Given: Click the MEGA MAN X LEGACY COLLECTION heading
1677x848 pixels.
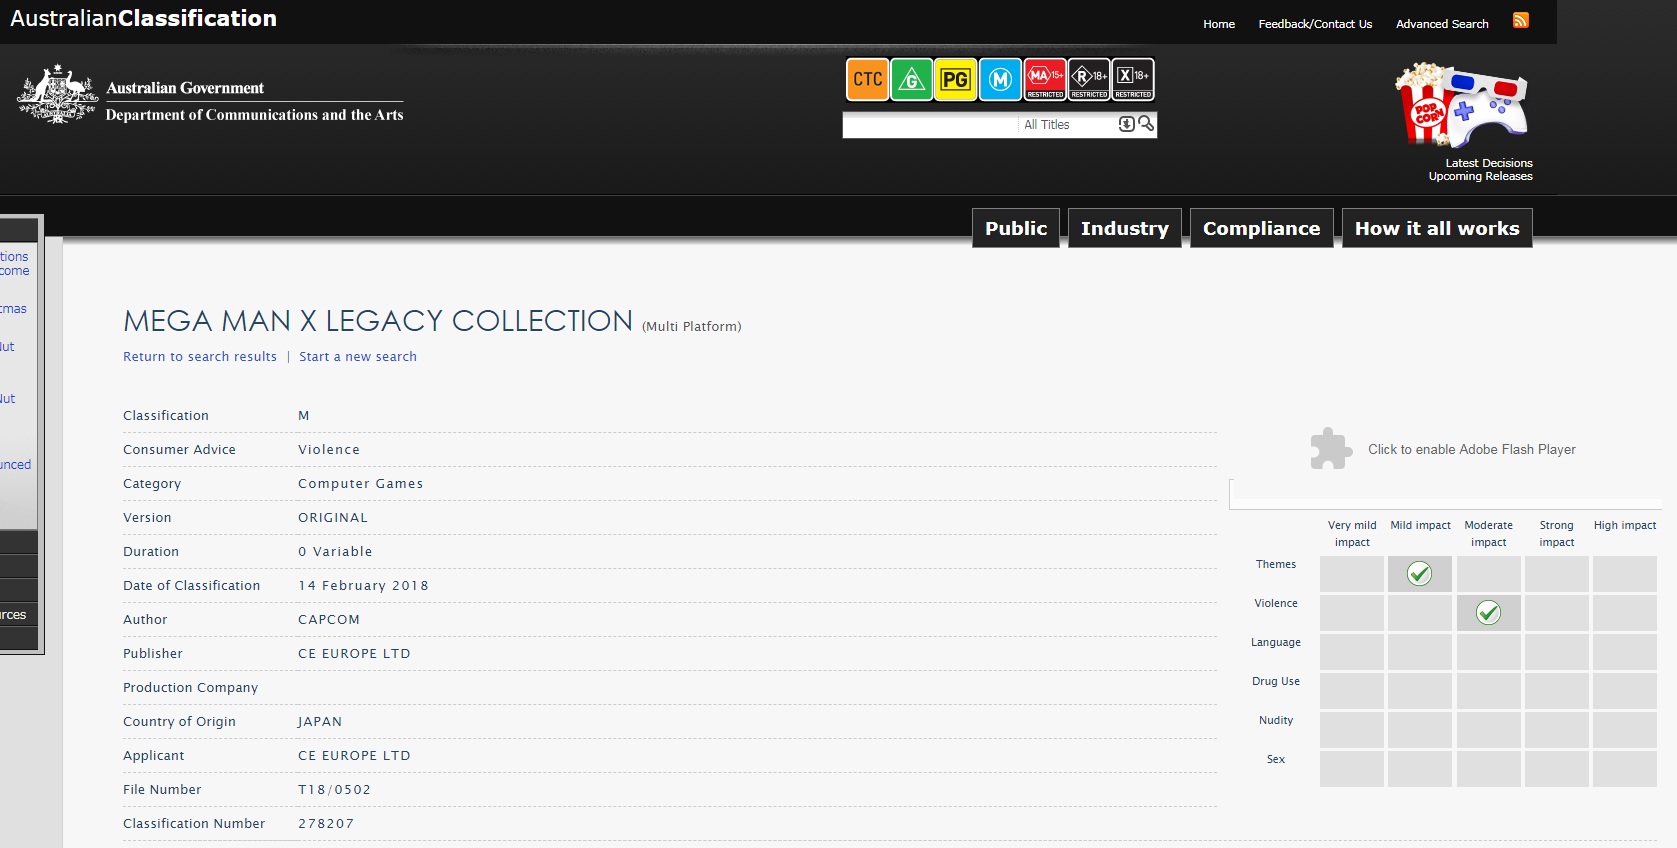Looking at the screenshot, I should point(378,321).
